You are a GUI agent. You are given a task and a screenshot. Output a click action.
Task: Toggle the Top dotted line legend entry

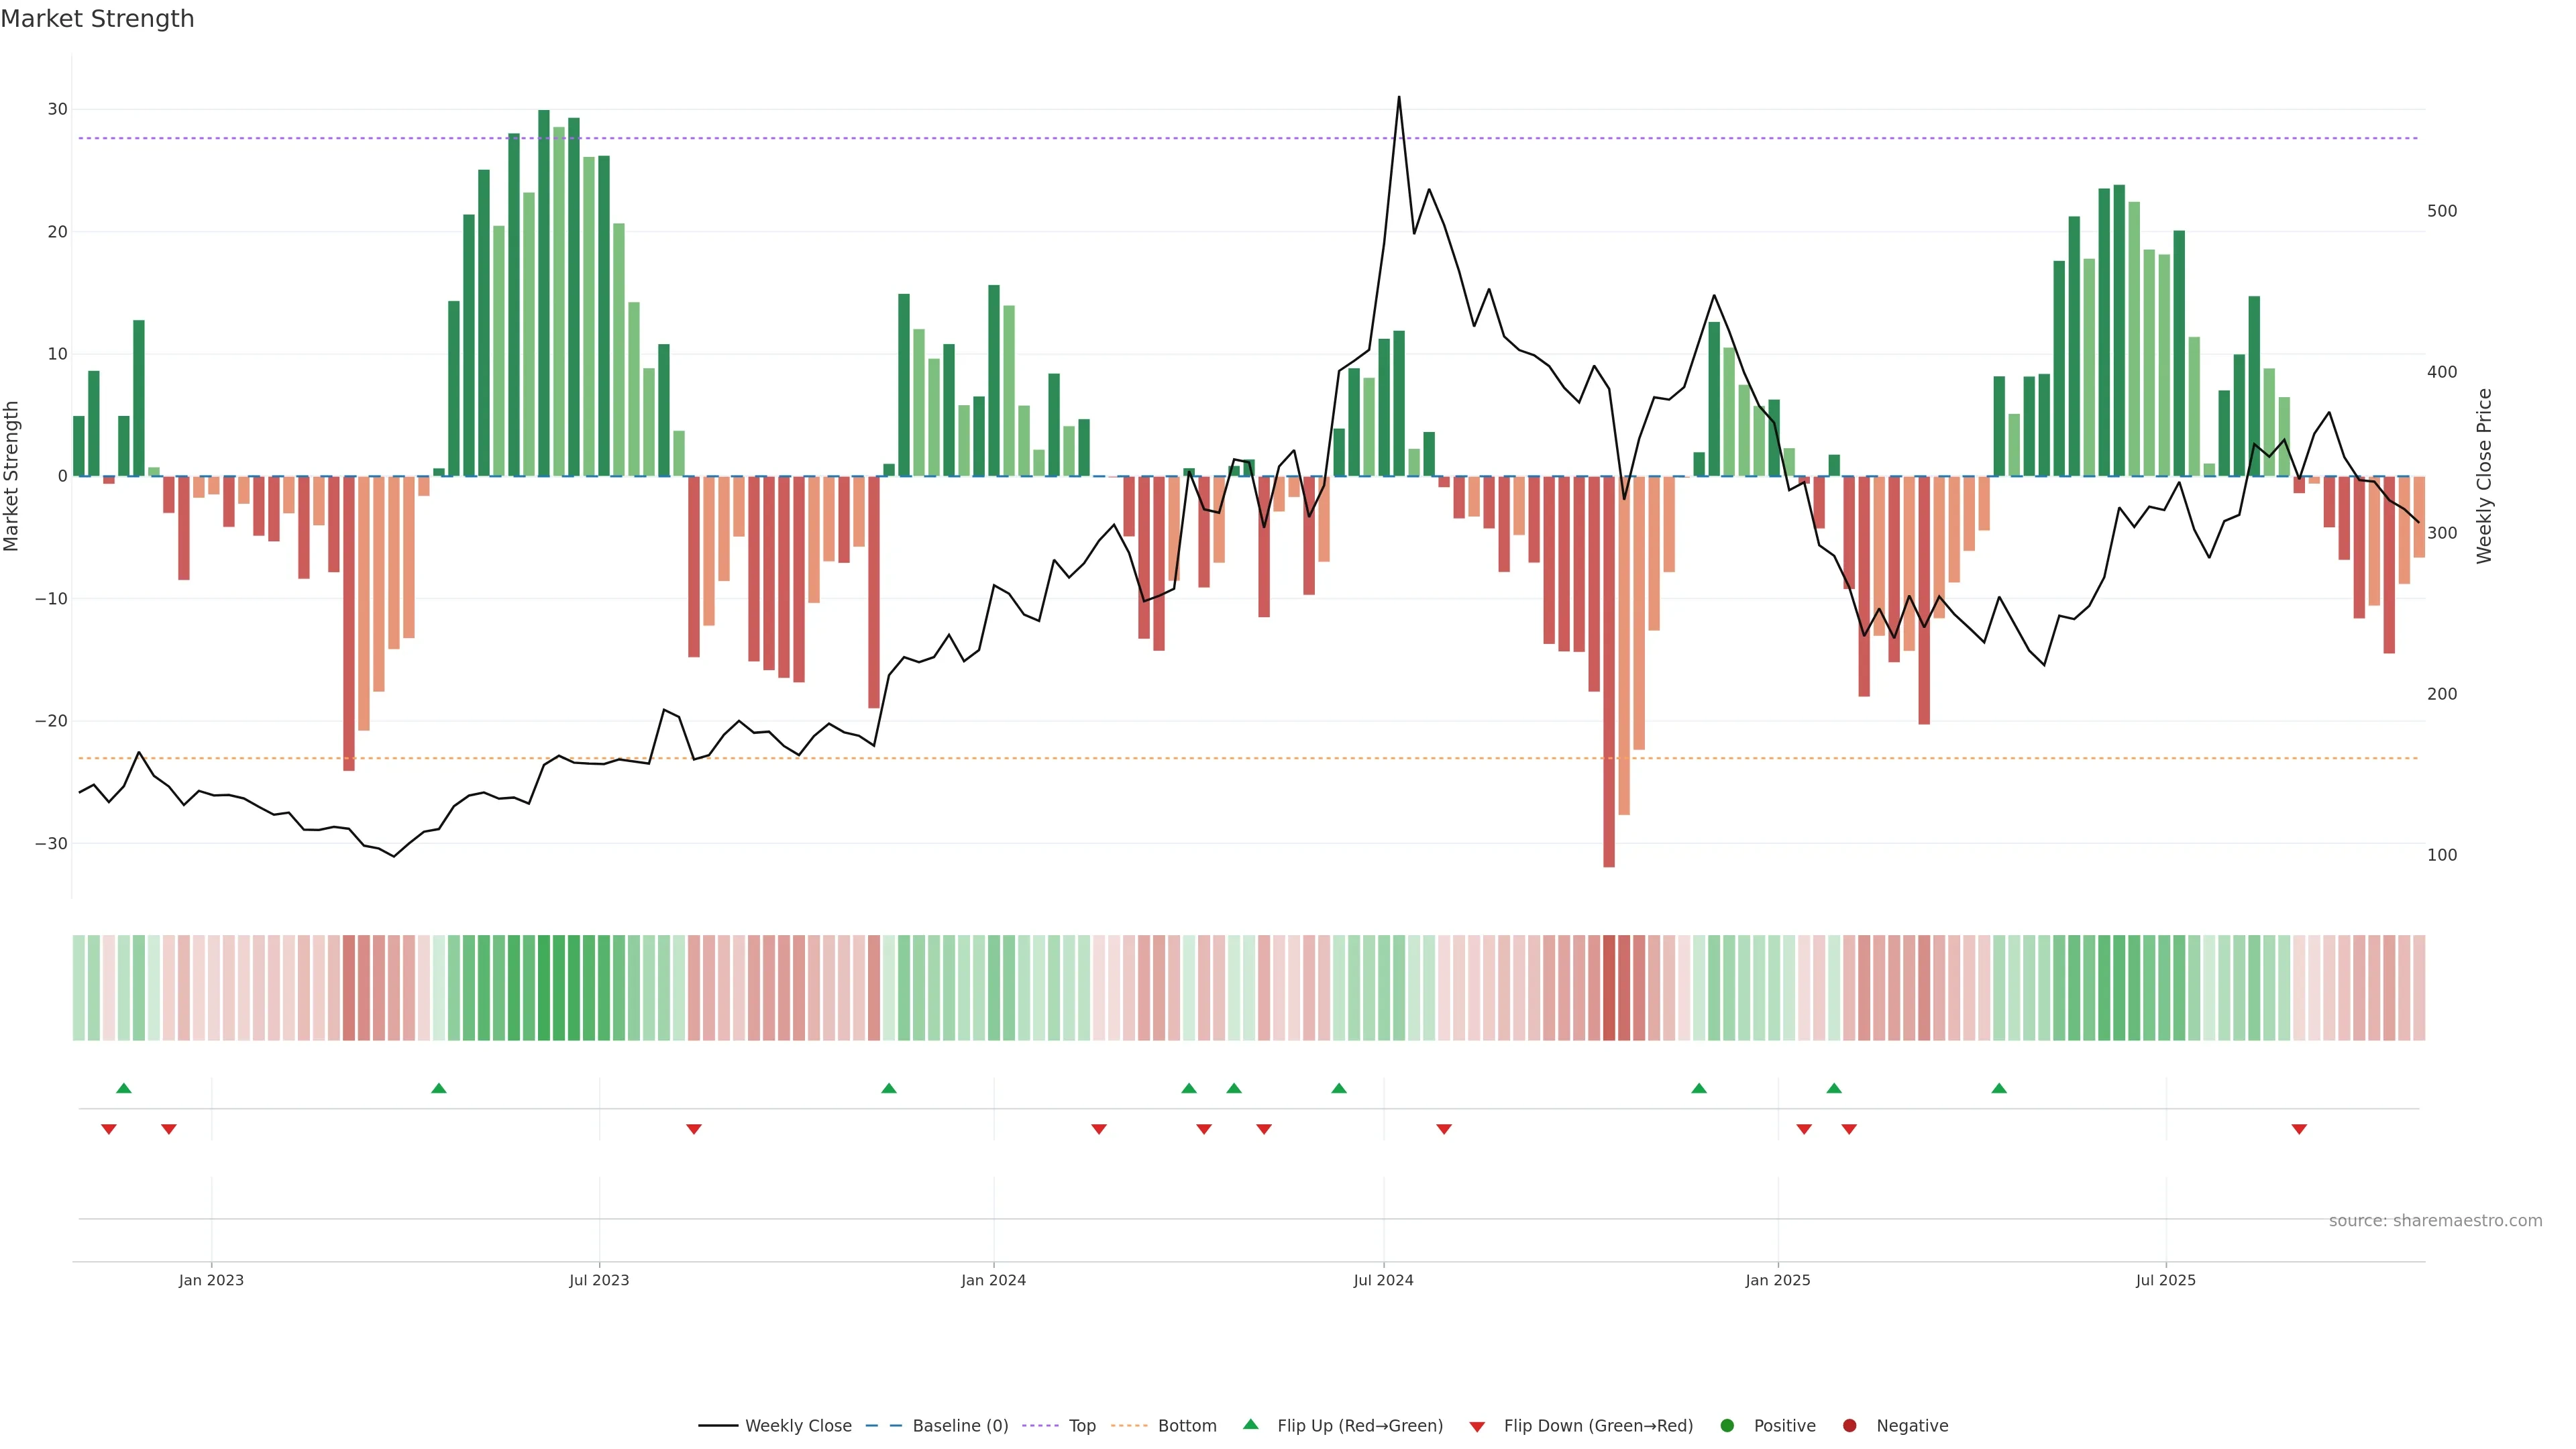(1082, 1425)
